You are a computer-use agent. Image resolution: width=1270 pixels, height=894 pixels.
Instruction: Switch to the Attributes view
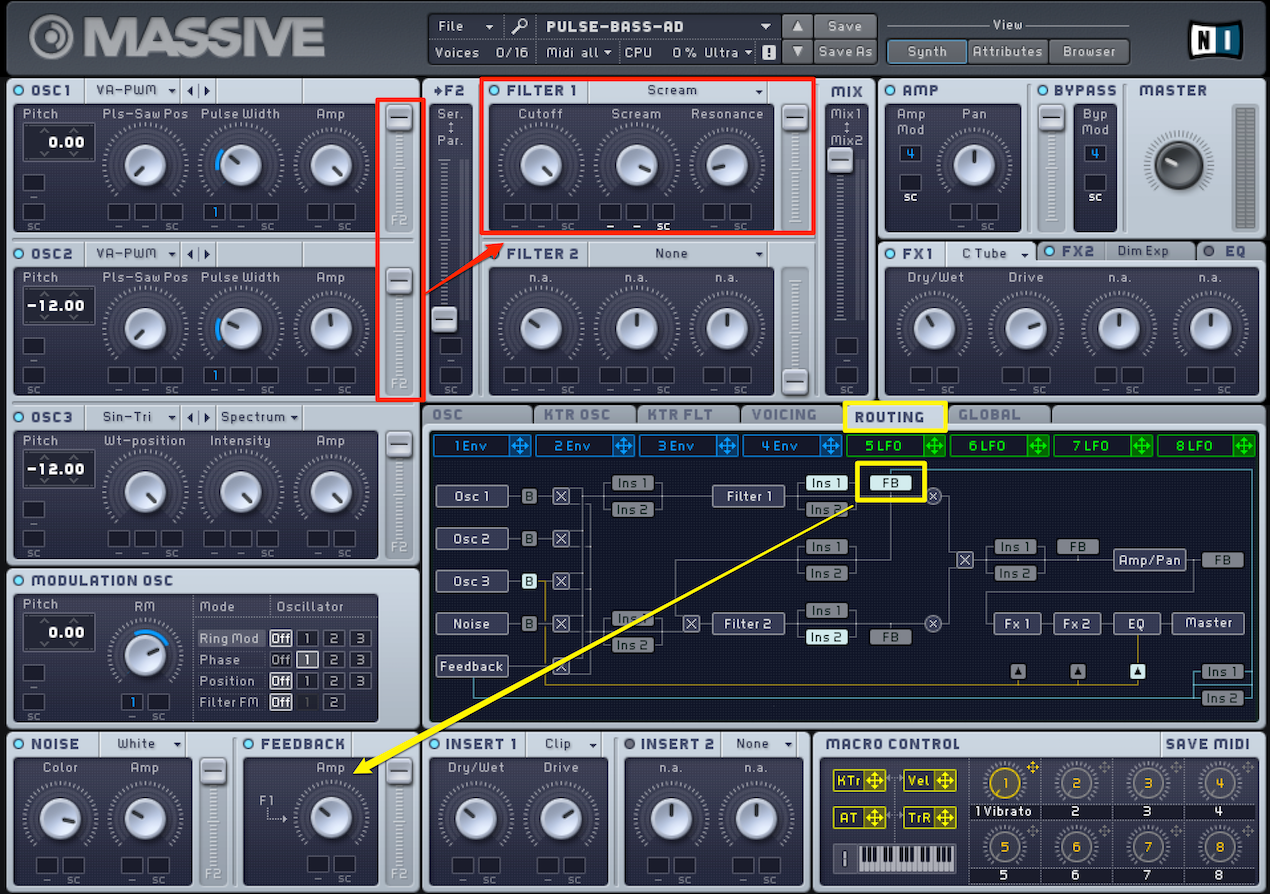1007,52
